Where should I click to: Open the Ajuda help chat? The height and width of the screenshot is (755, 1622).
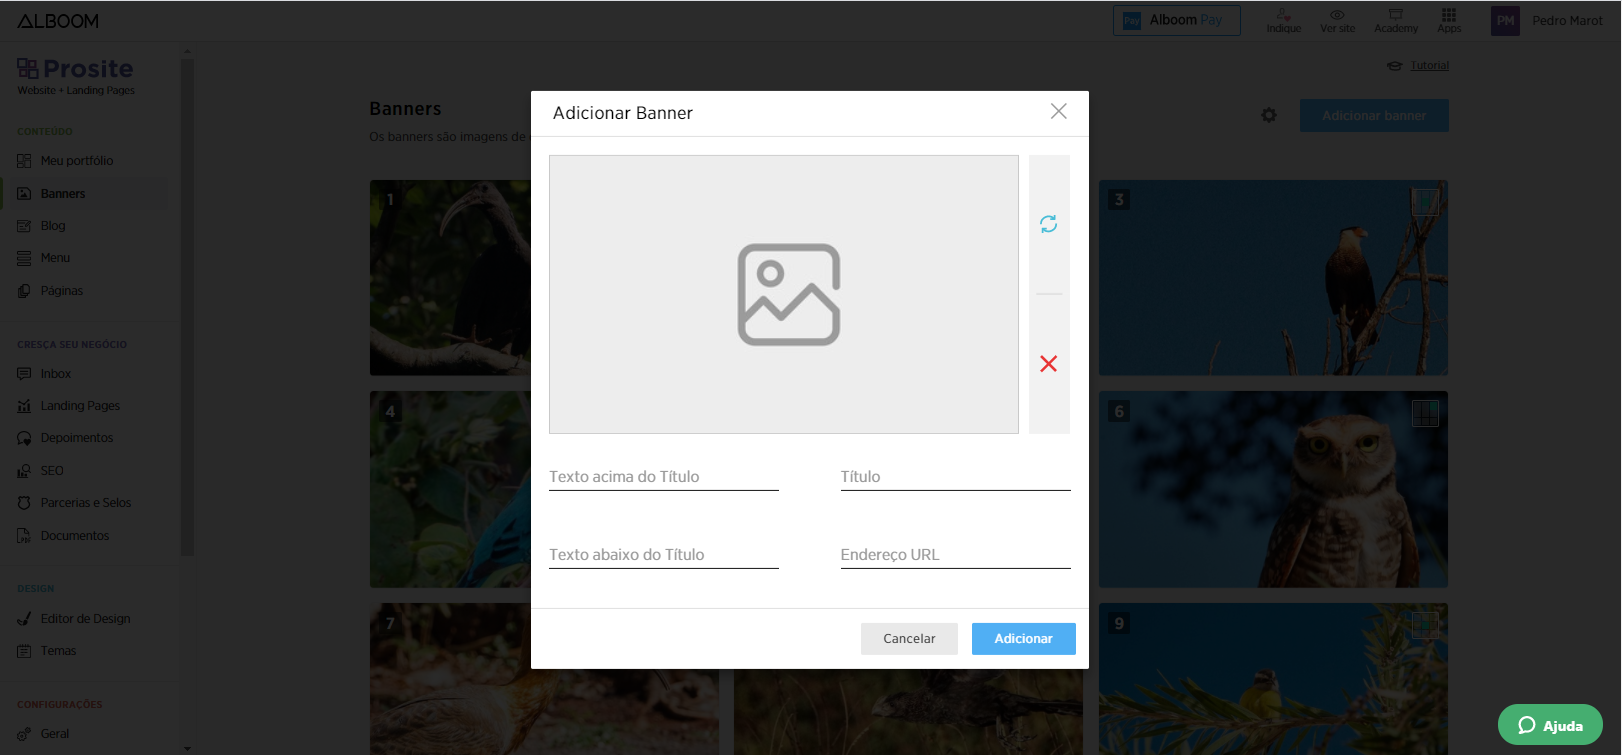tap(1550, 725)
